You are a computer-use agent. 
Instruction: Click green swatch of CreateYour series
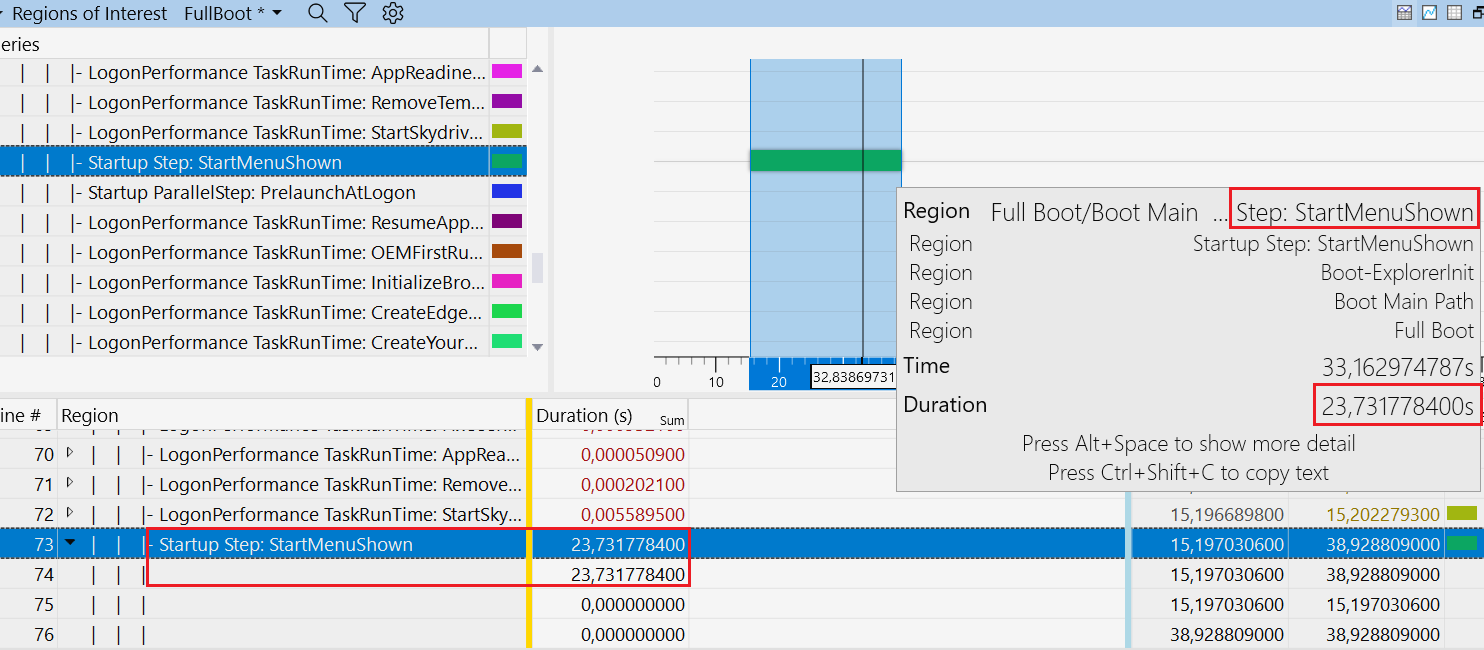507,342
